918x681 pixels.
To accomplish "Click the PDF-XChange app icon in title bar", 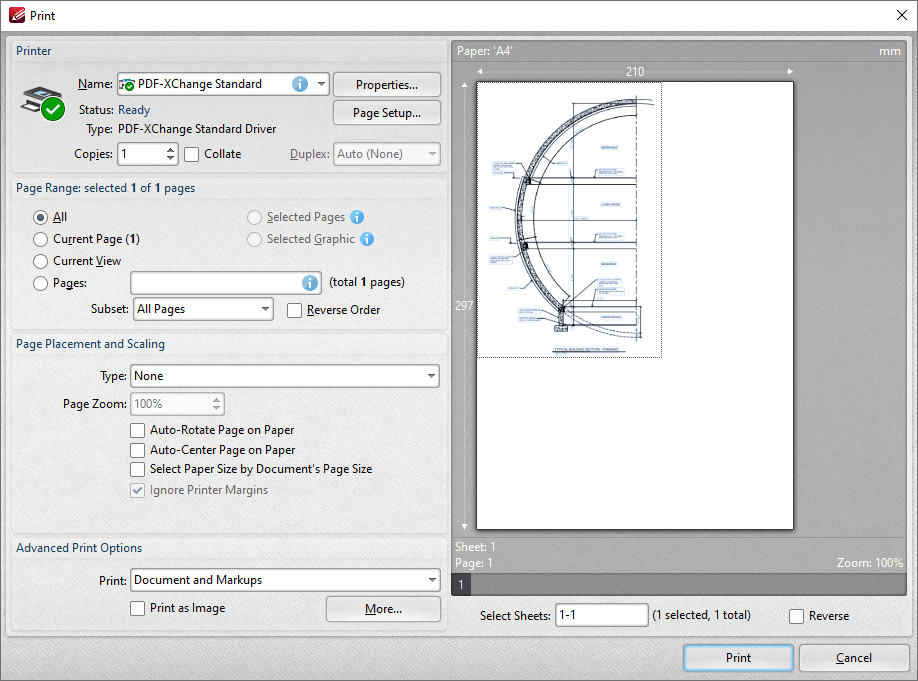I will [16, 15].
